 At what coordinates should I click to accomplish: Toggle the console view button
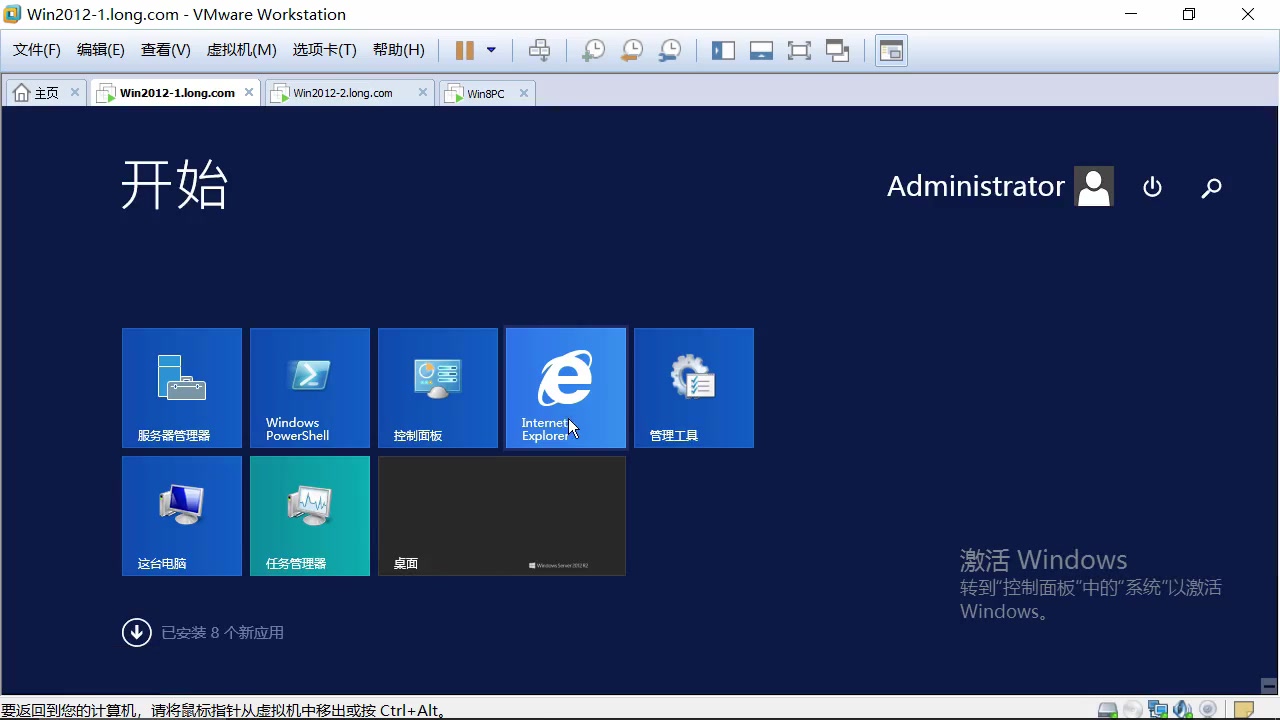click(x=891, y=50)
